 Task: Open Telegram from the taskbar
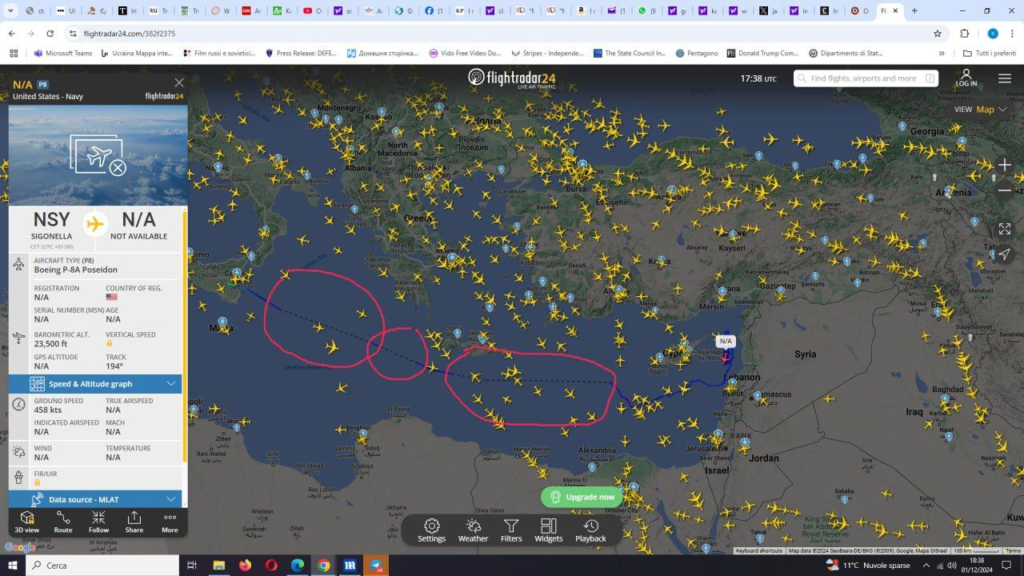pos(376,566)
